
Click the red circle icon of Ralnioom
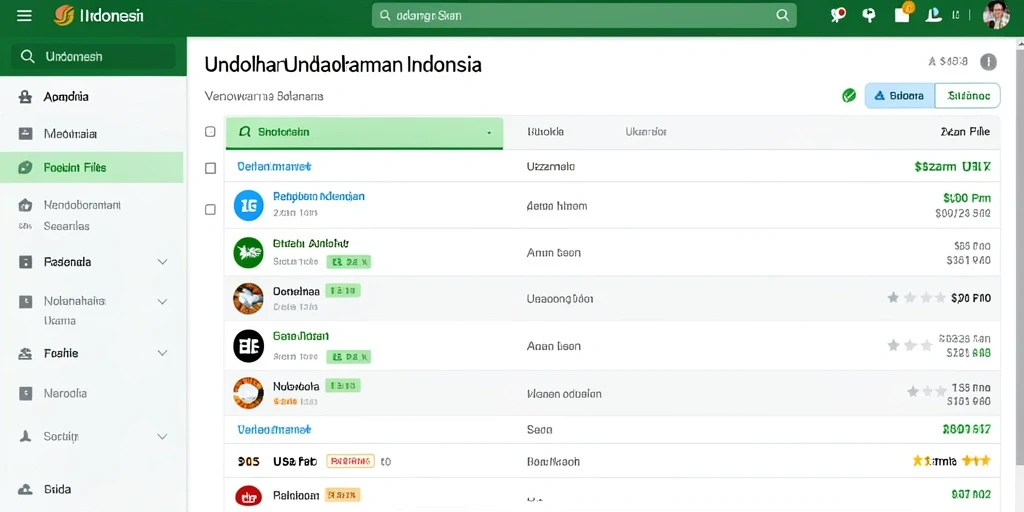point(248,496)
